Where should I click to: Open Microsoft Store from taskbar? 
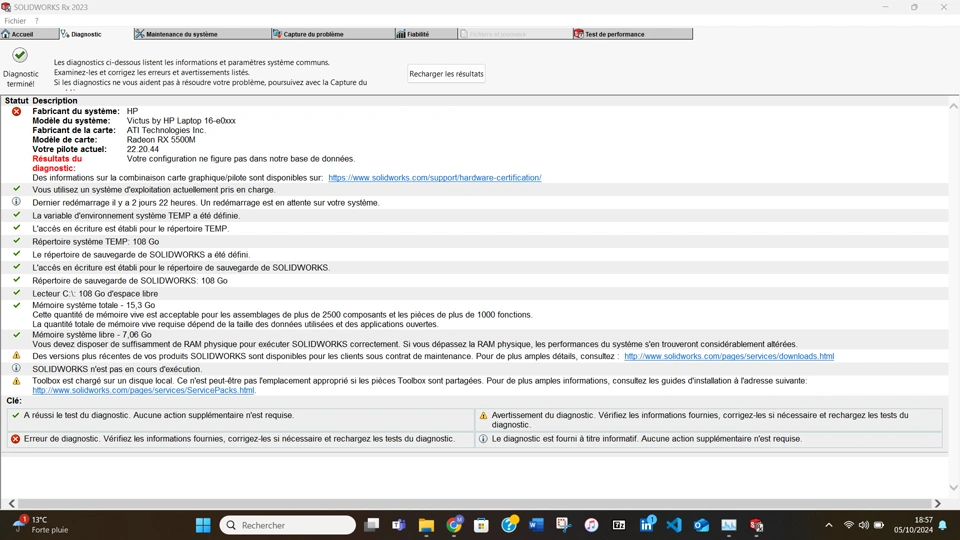coord(481,525)
